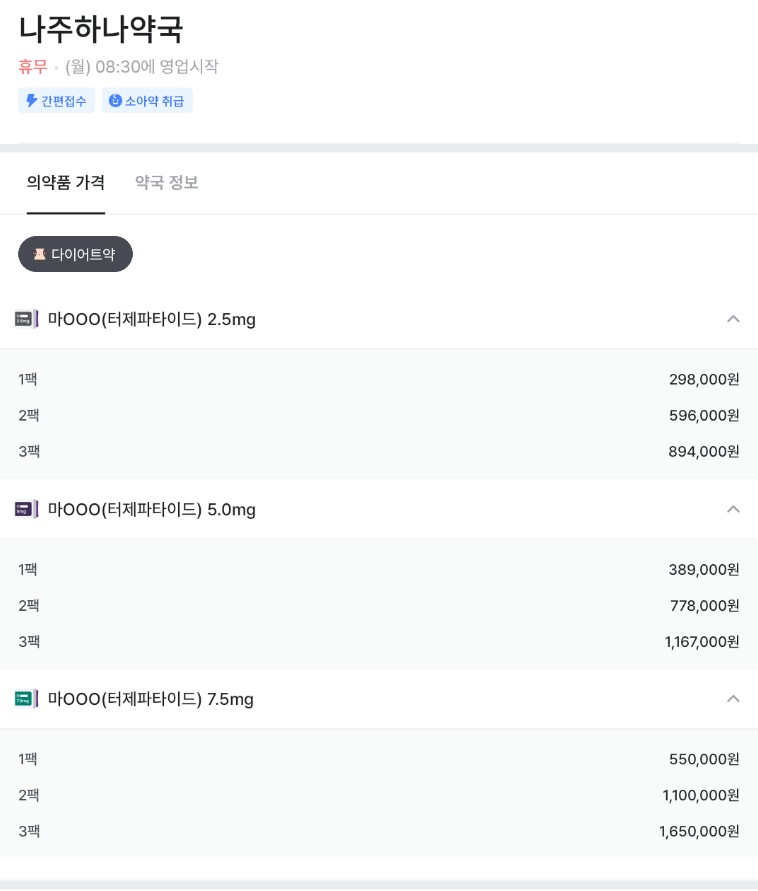This screenshot has height=891, width=758.
Task: Click the 휴무 status label
Action: (33, 66)
